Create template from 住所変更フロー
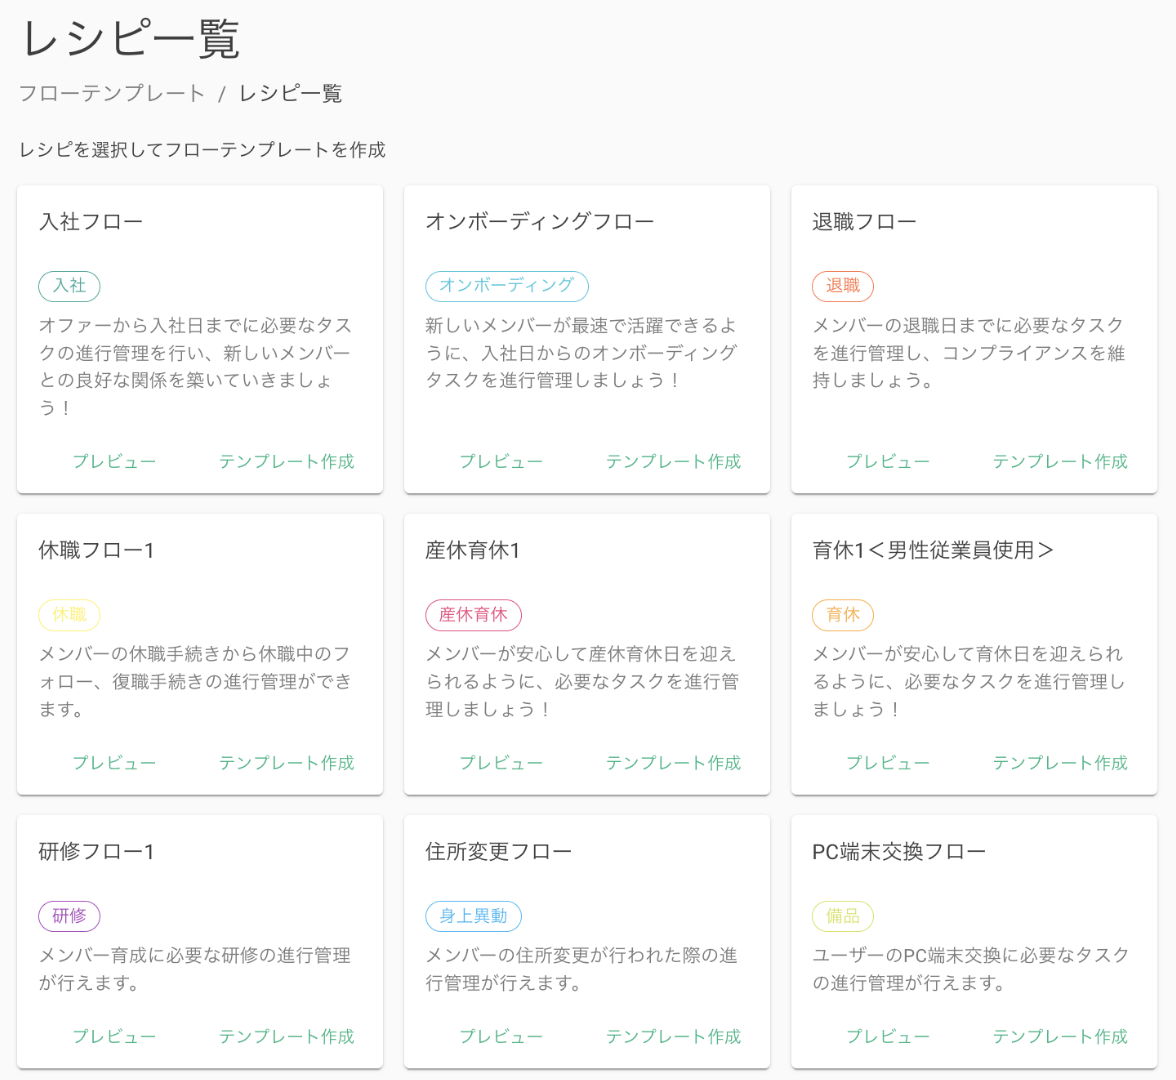 [674, 1036]
